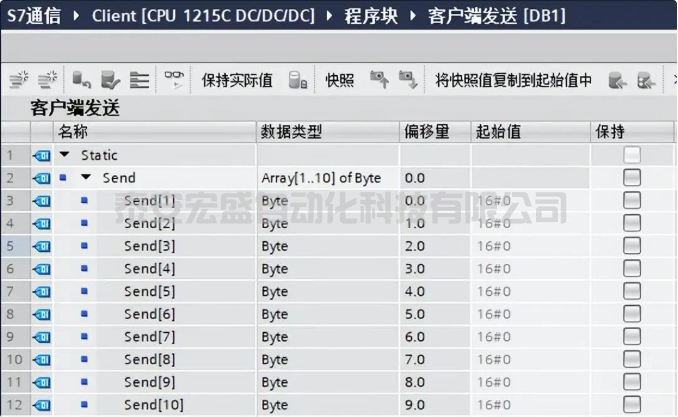This screenshot has width=678, height=417.
Task: Collapse the Static tree node
Action: point(65,155)
